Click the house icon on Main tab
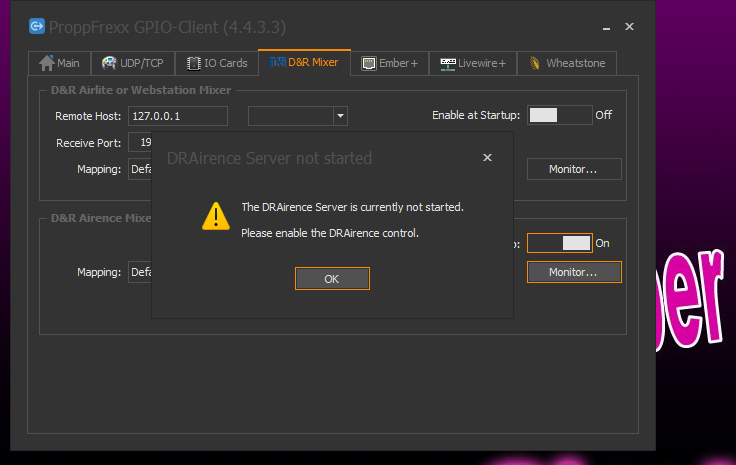The image size is (736, 465). [x=46, y=63]
